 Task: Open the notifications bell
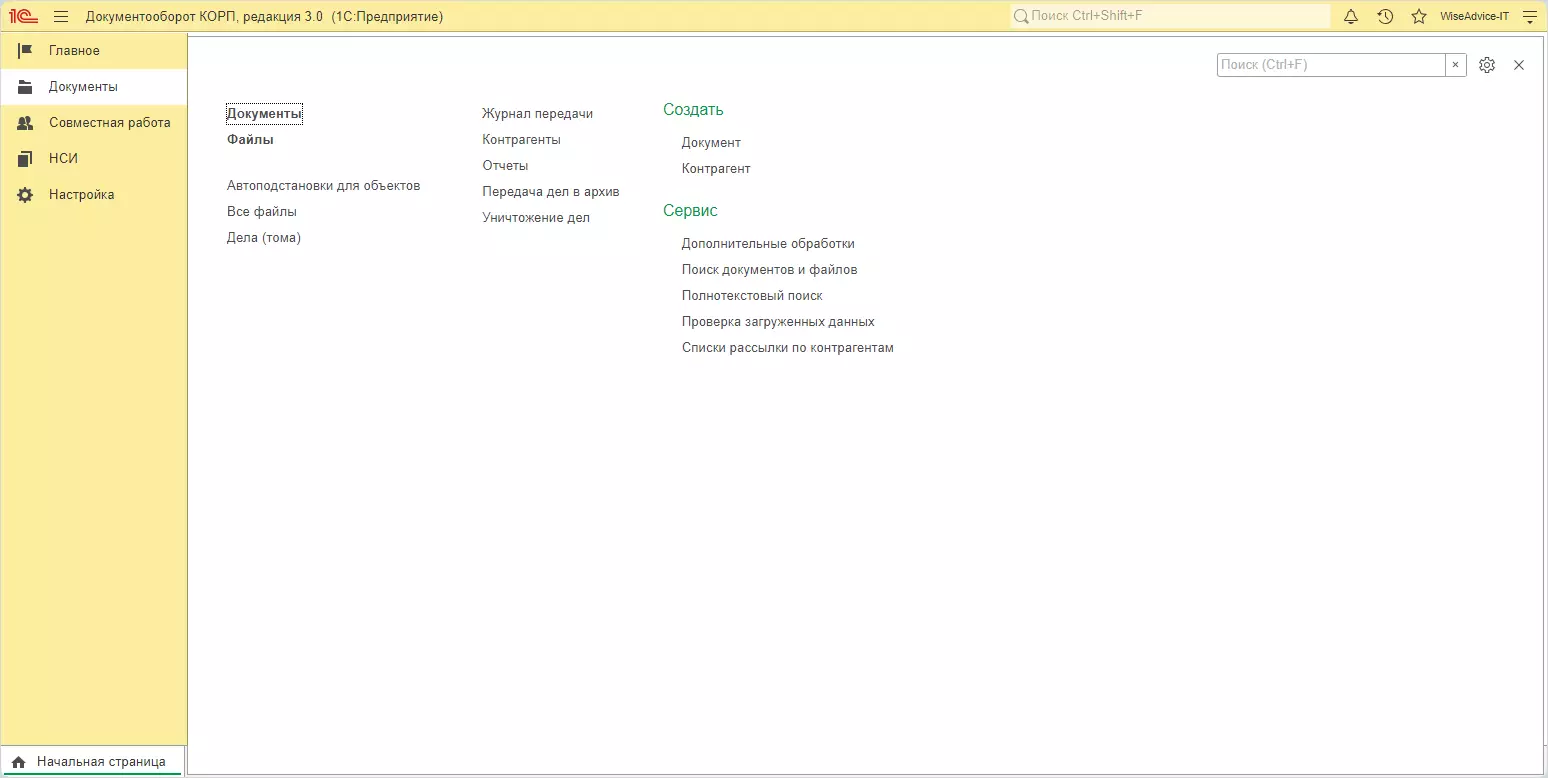1351,16
